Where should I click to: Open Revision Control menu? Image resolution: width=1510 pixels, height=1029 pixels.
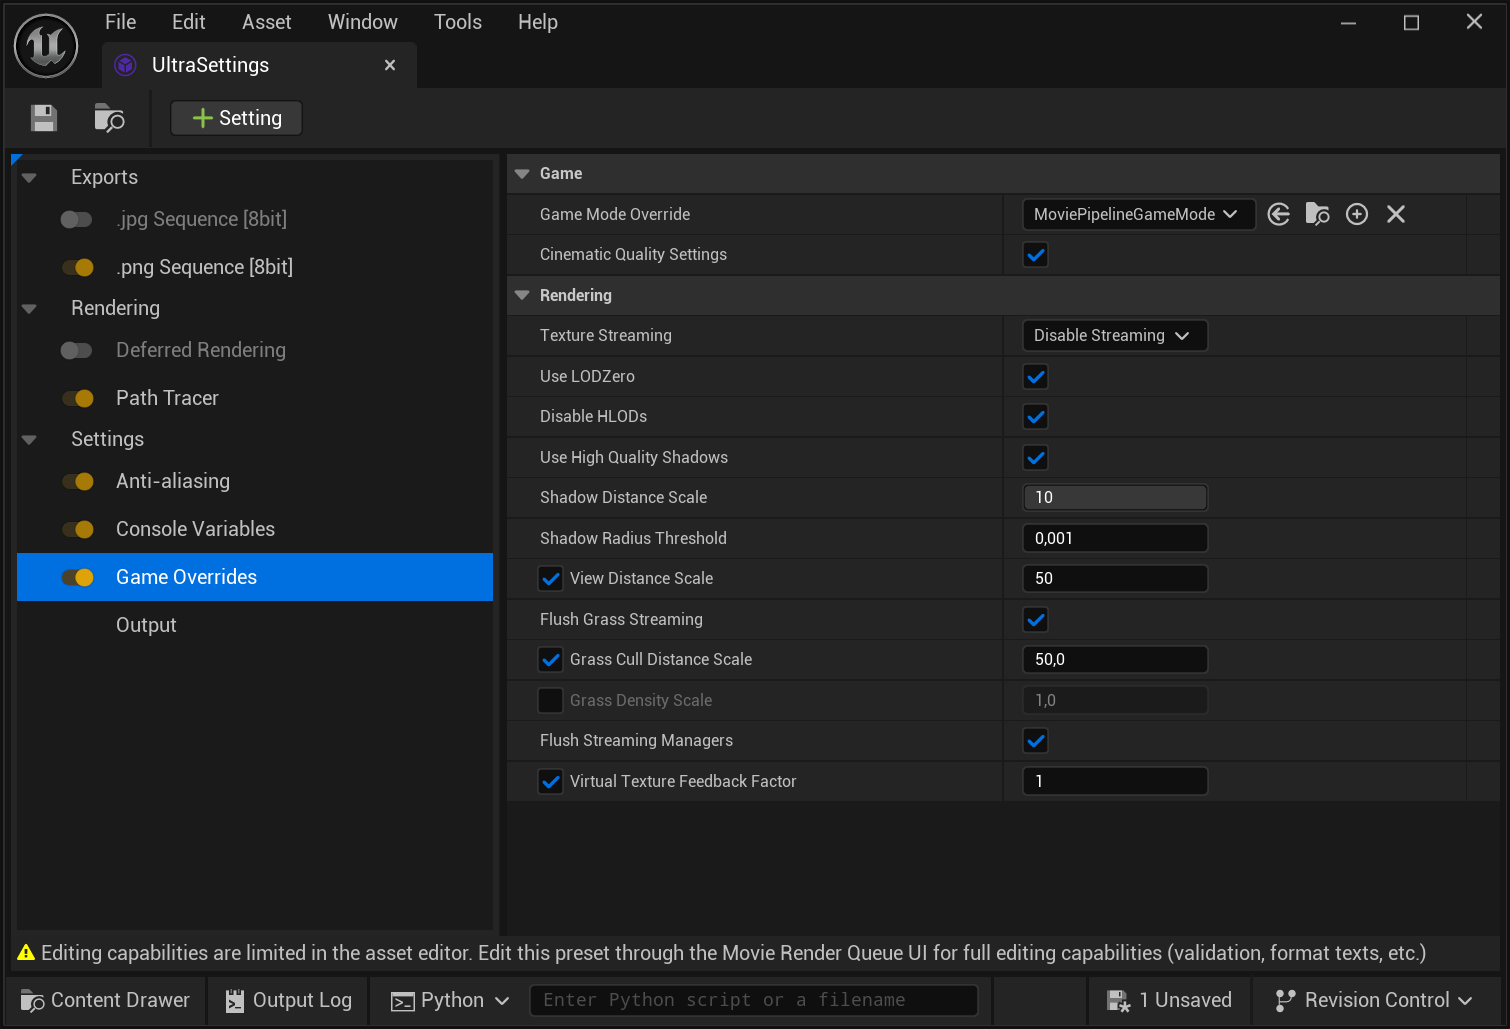pyautogui.click(x=1375, y=1000)
